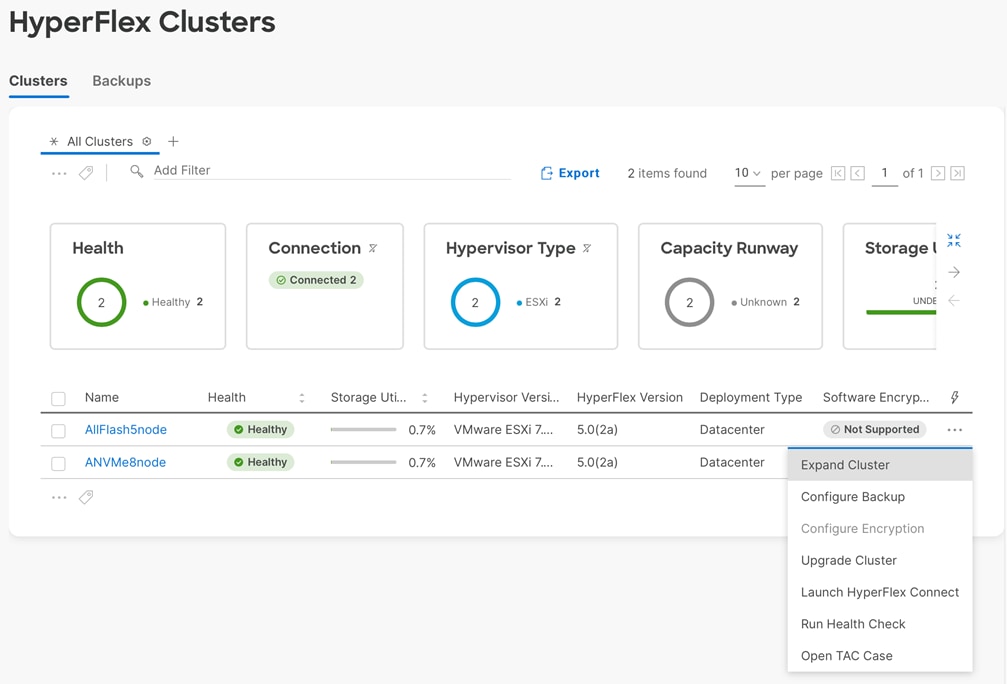1007x684 pixels.
Task: Filter by Healthy 2 legend
Action: (173, 302)
